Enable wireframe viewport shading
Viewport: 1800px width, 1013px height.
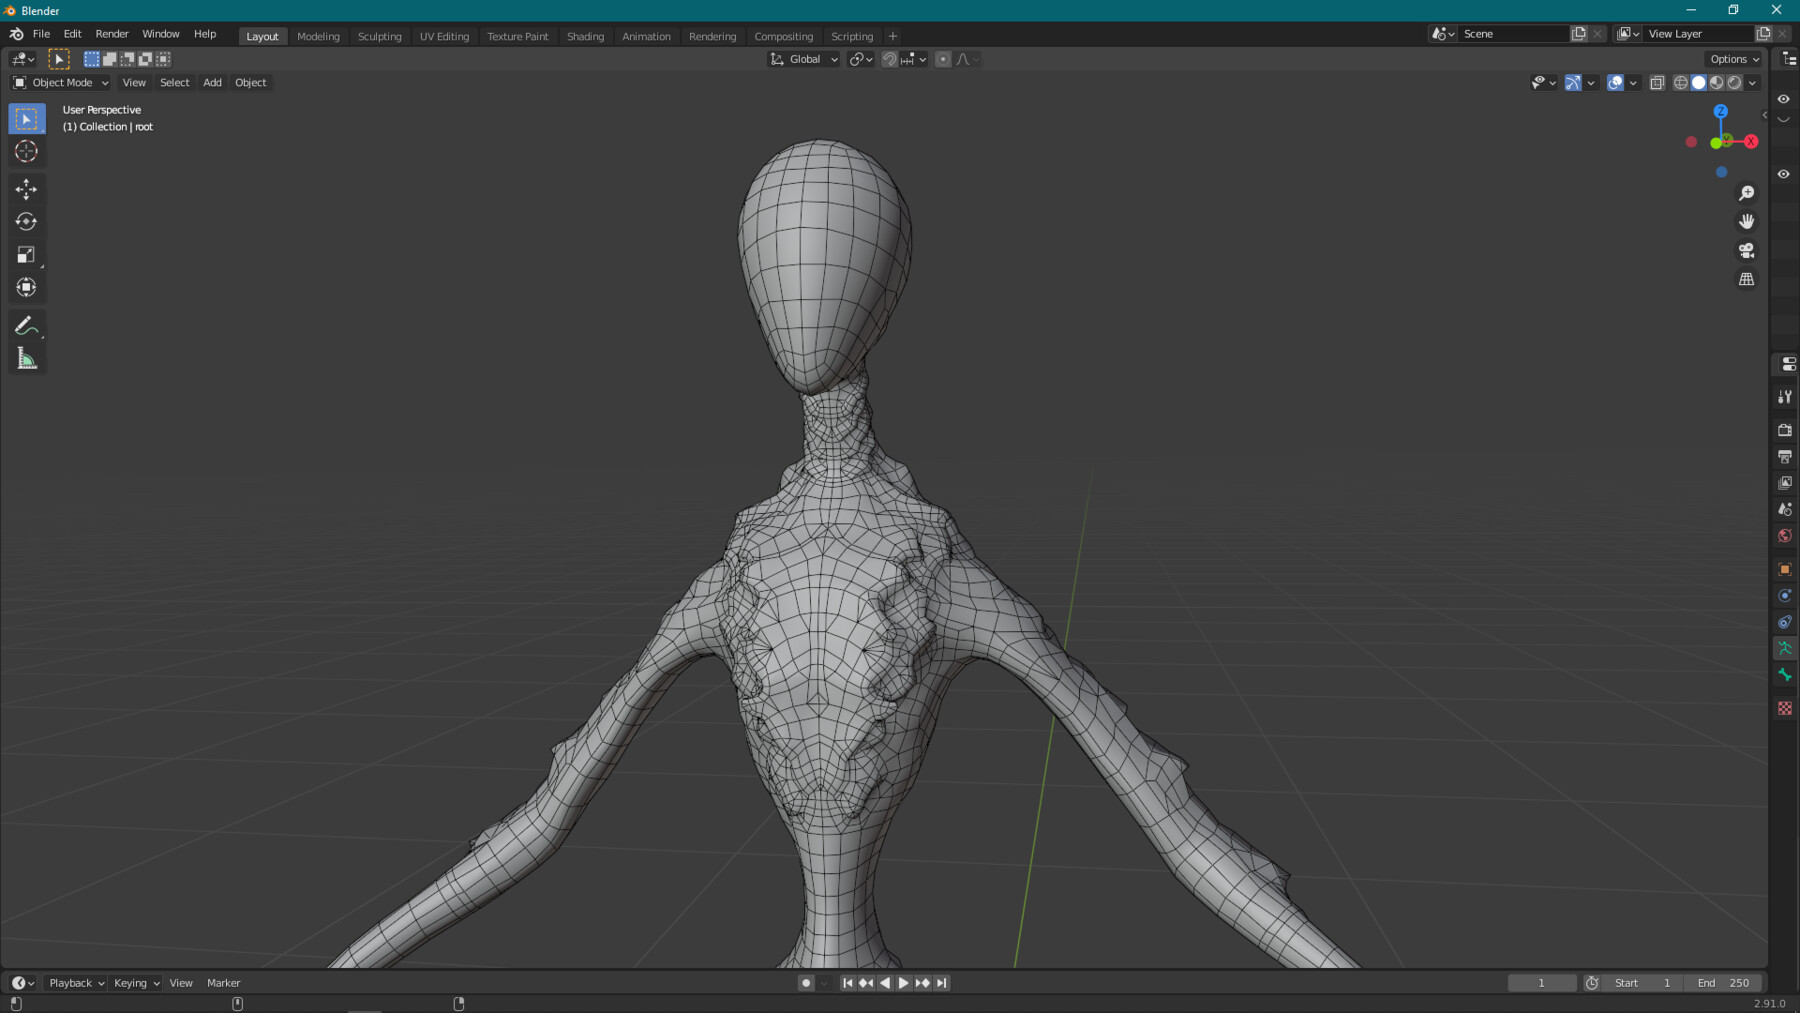click(1680, 83)
